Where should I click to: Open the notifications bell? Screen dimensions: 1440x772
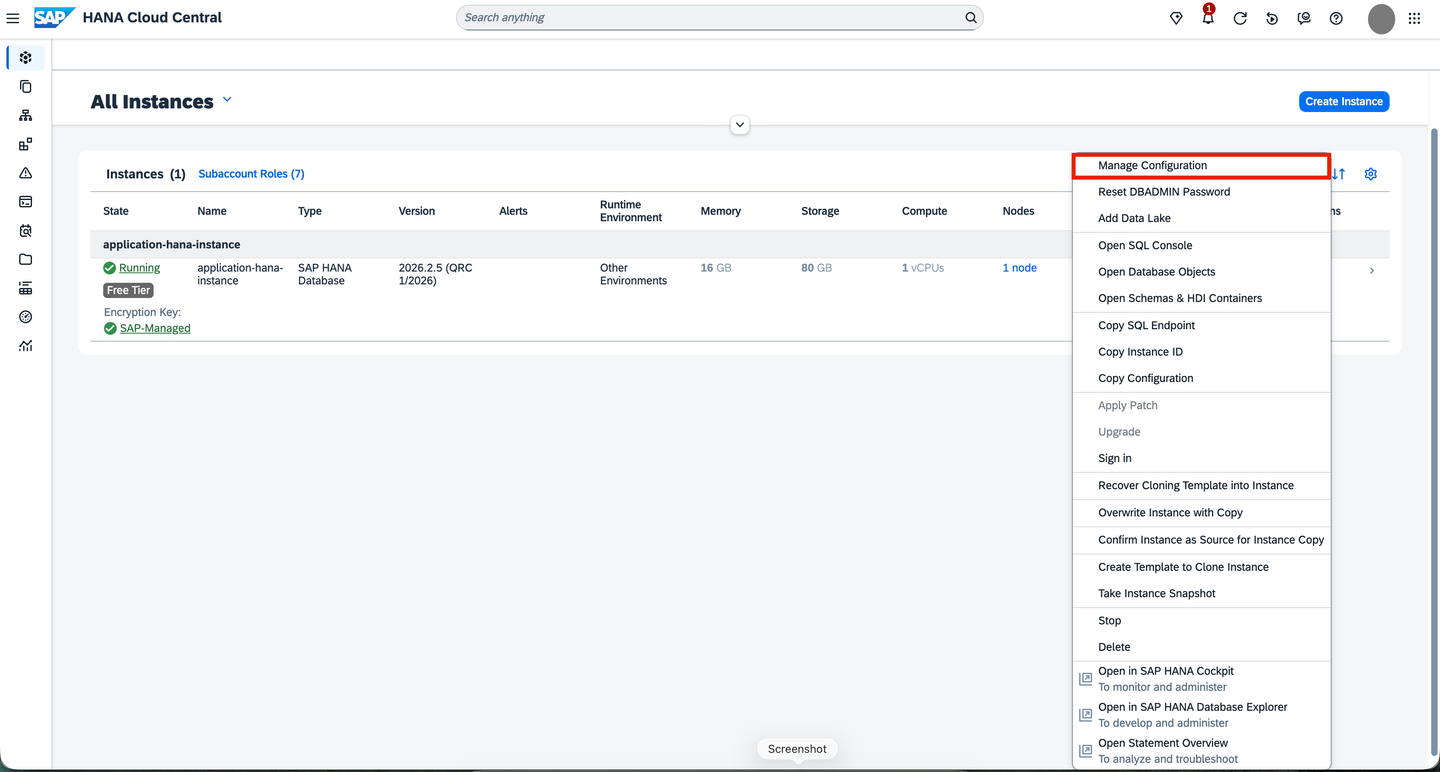coord(1208,18)
